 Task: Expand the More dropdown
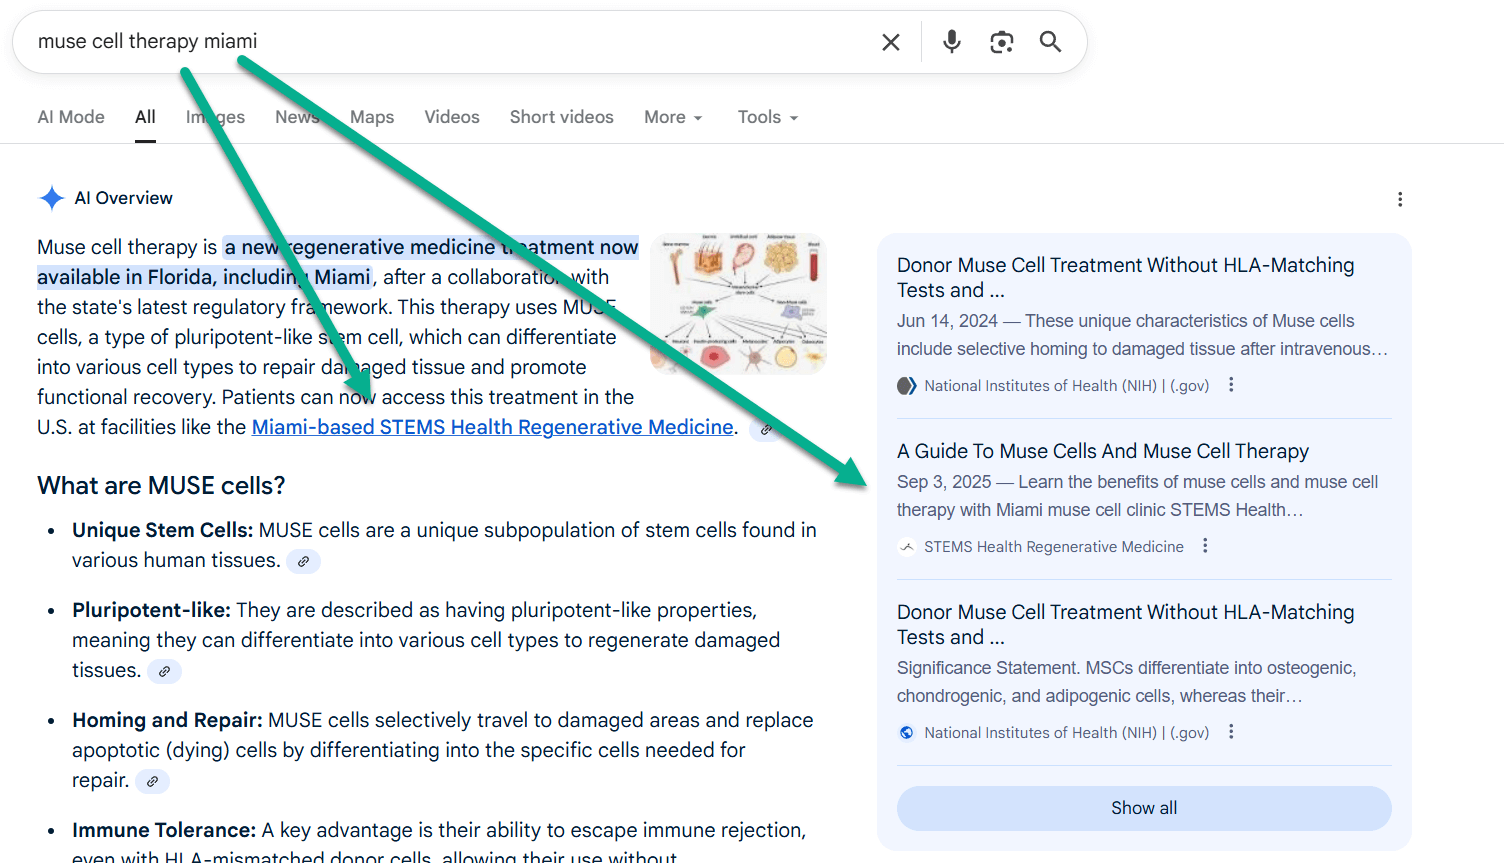coord(673,117)
